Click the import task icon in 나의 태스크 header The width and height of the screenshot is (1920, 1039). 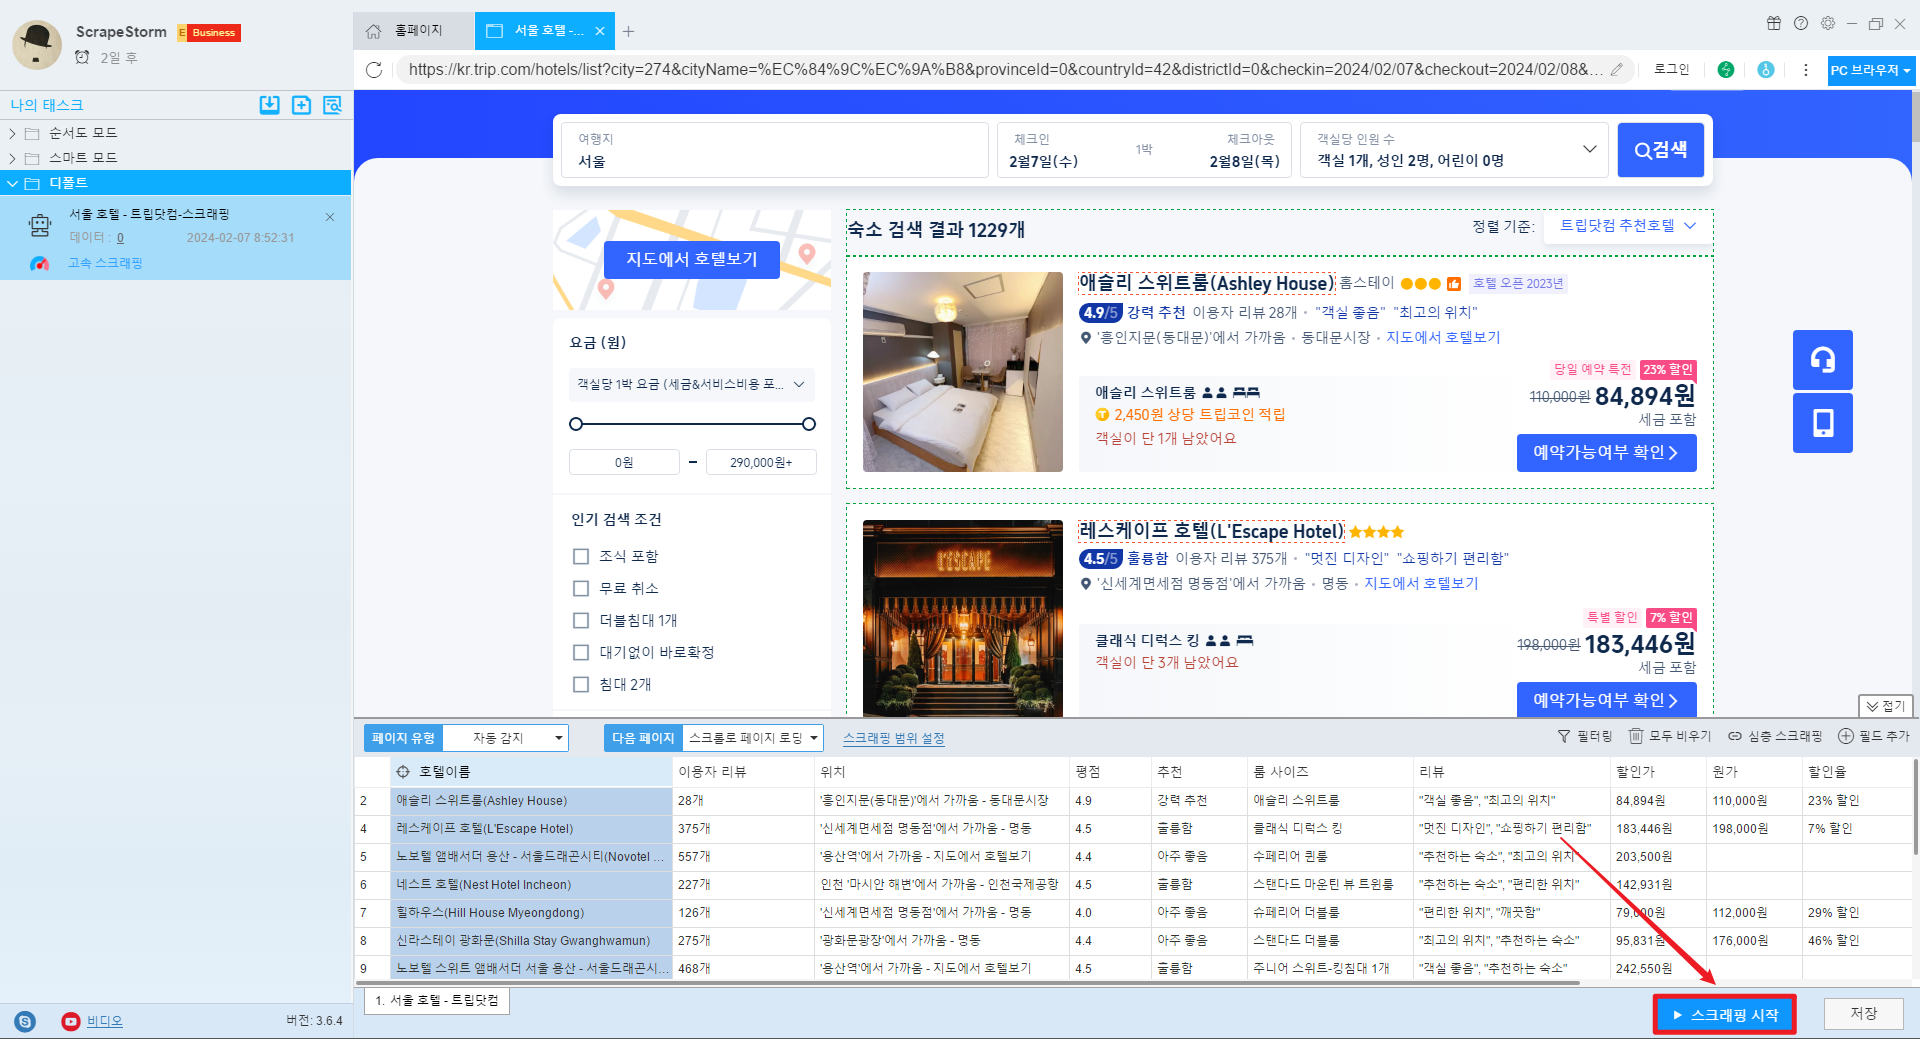pos(270,105)
